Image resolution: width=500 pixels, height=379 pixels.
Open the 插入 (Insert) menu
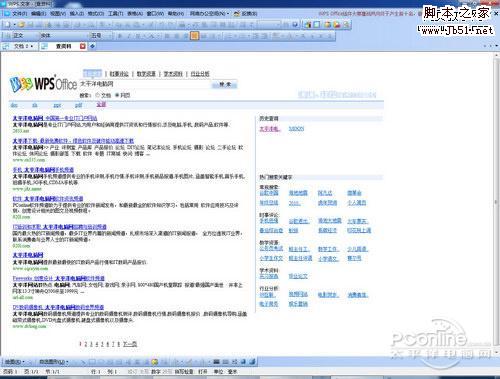click(x=77, y=14)
